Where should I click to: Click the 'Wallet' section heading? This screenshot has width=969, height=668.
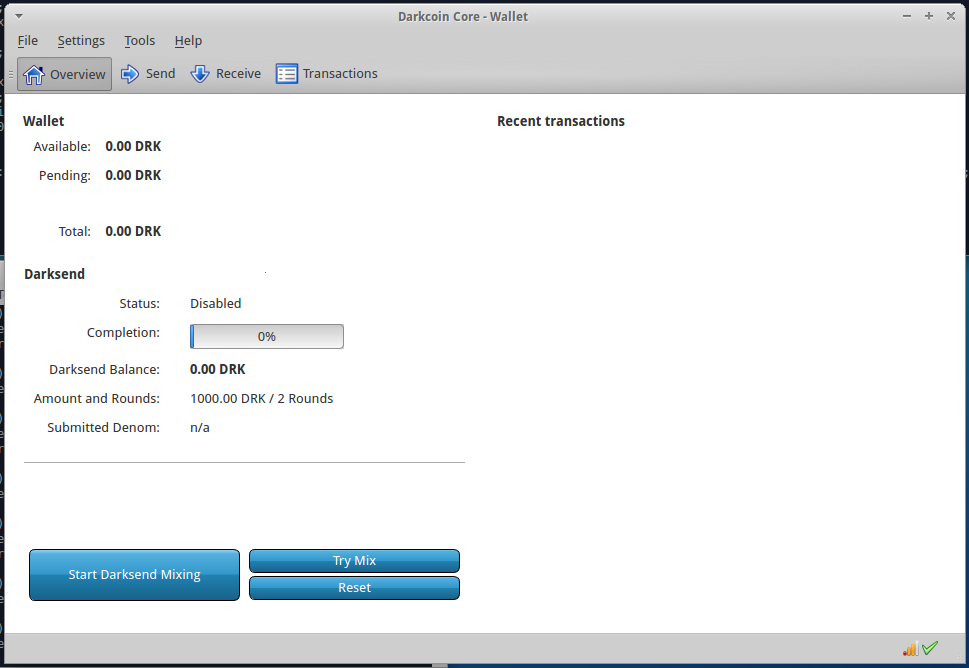(43, 121)
